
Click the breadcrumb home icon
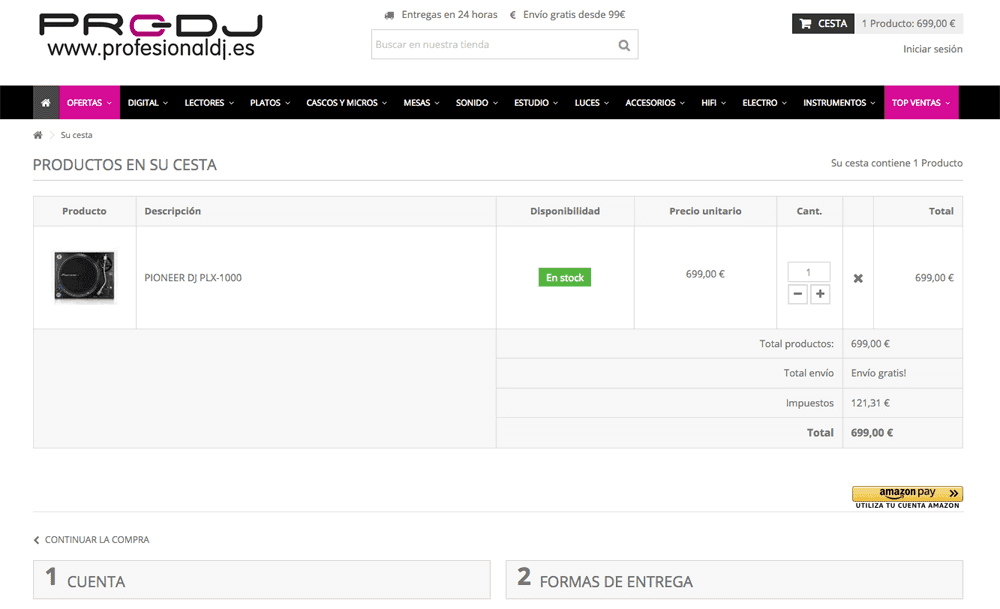tap(38, 135)
